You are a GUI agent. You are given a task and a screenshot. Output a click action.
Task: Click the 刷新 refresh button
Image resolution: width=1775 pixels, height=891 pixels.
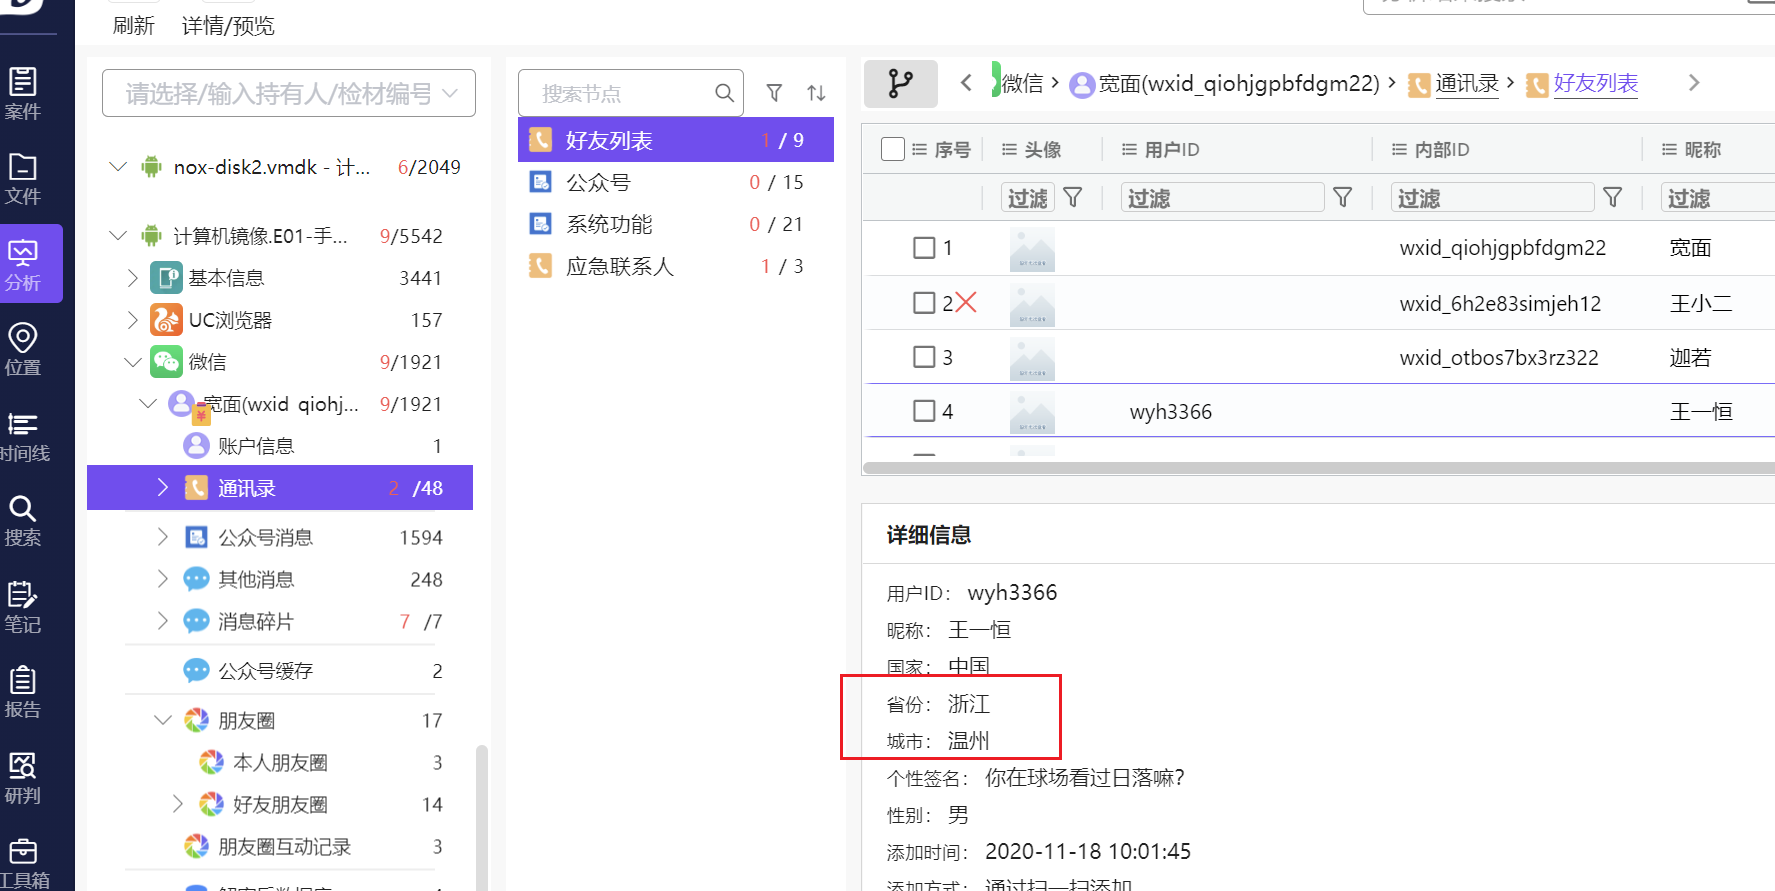point(133,26)
